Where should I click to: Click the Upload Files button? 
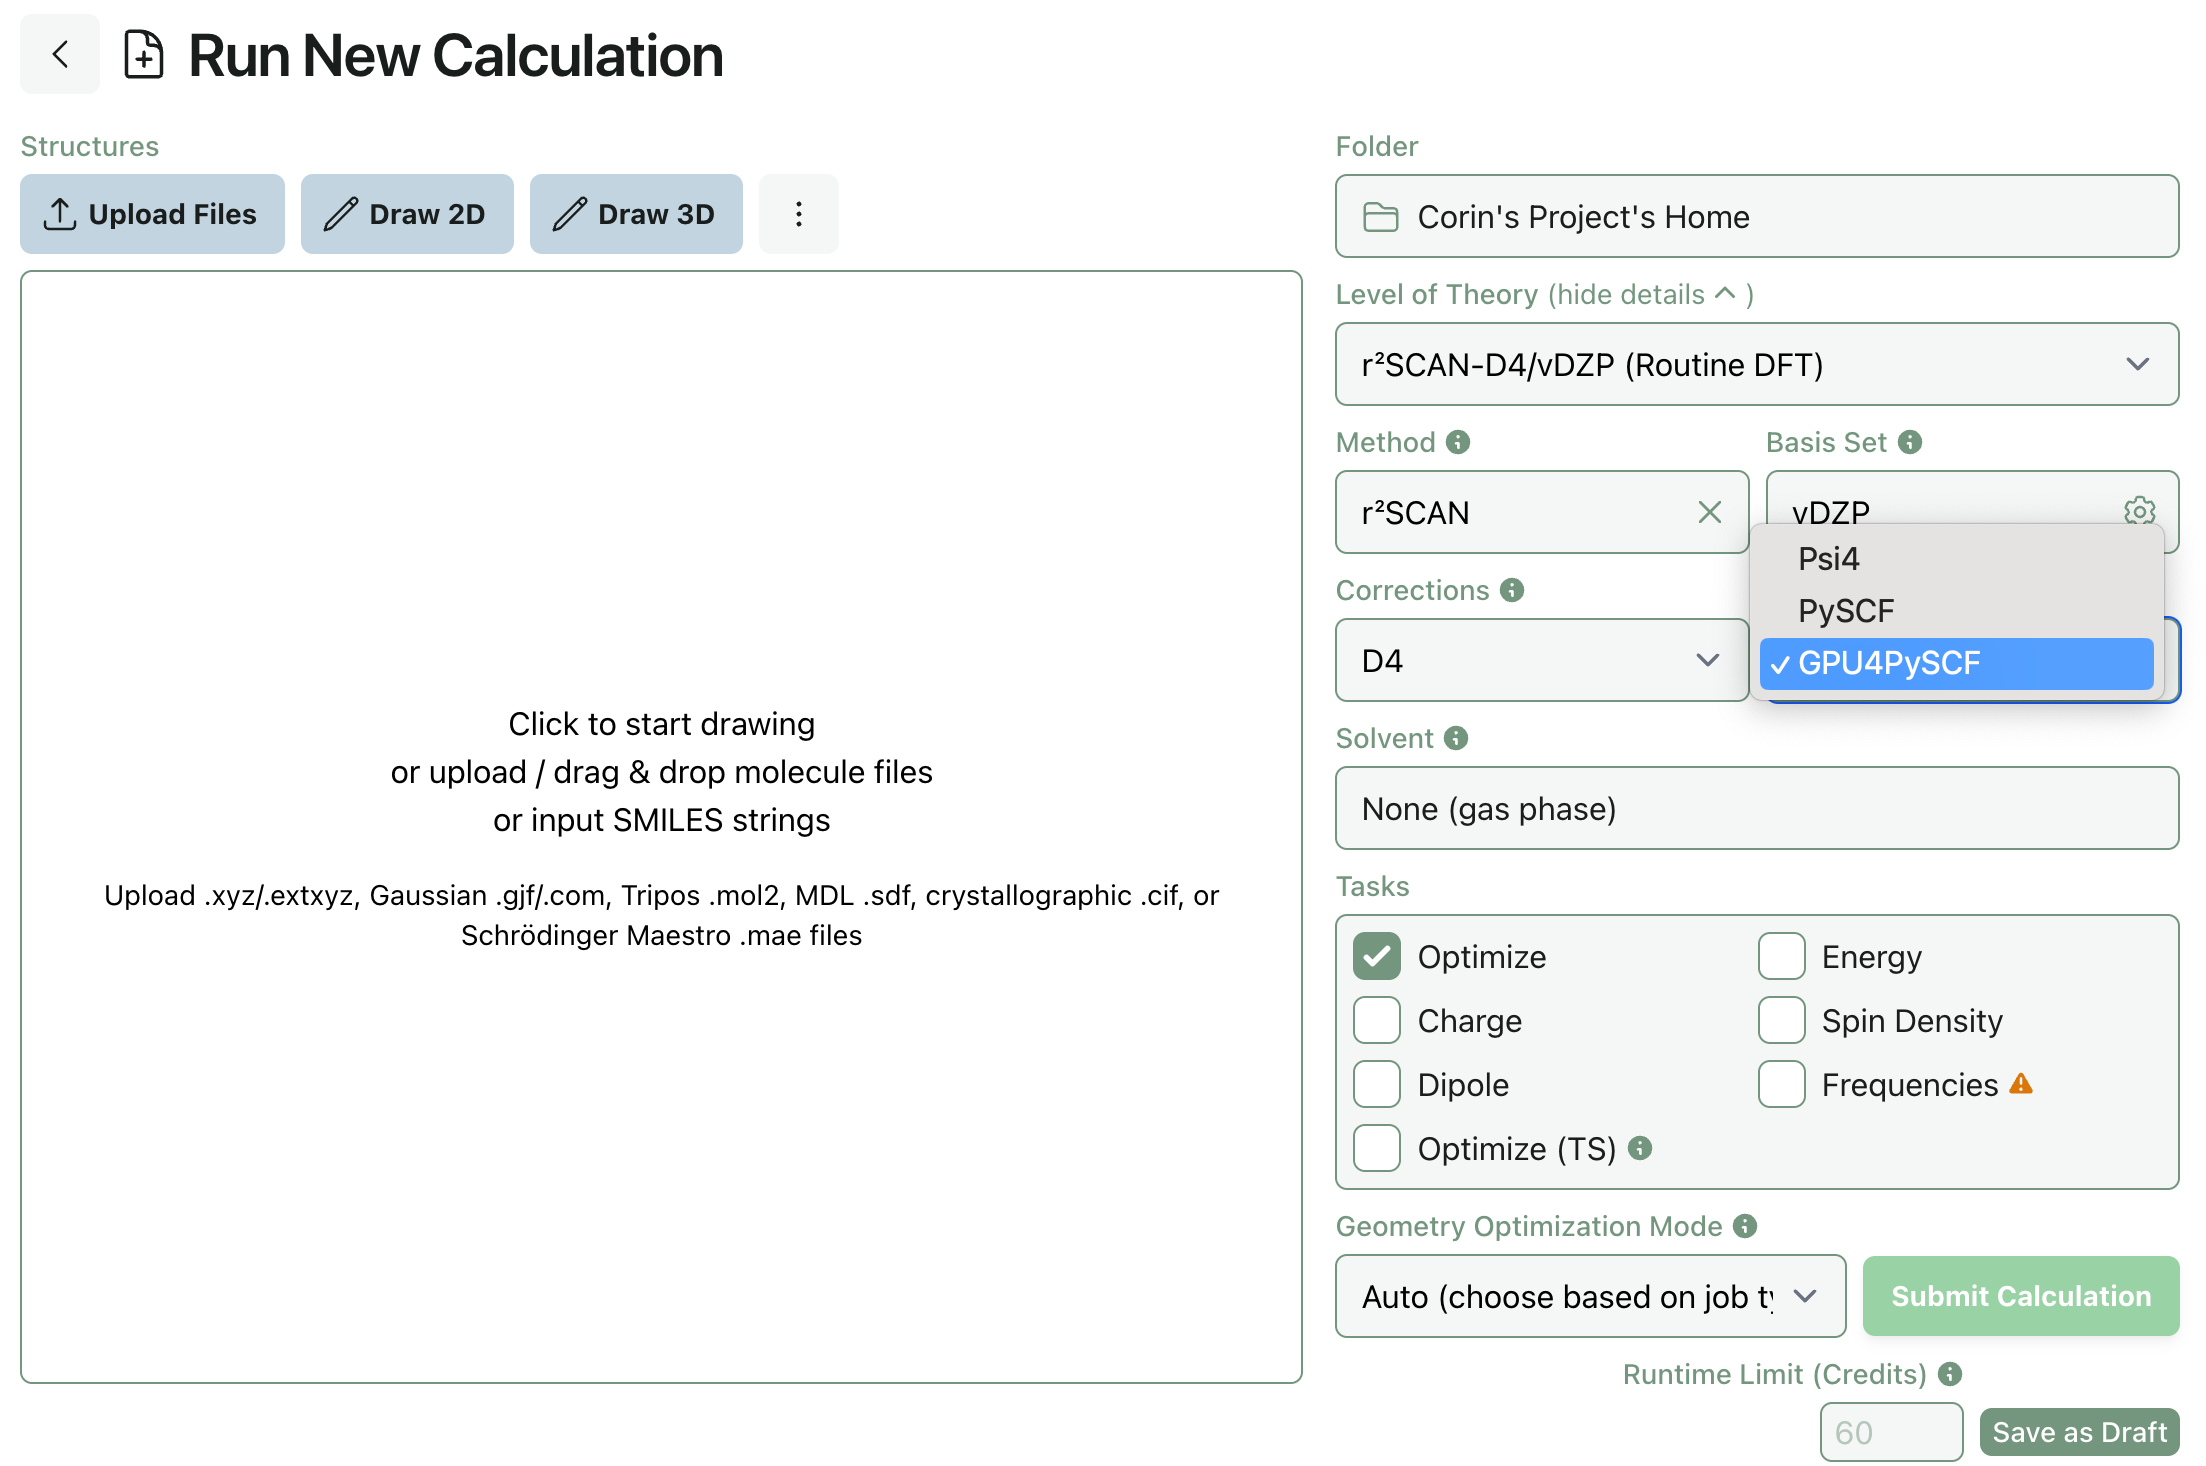click(x=152, y=214)
